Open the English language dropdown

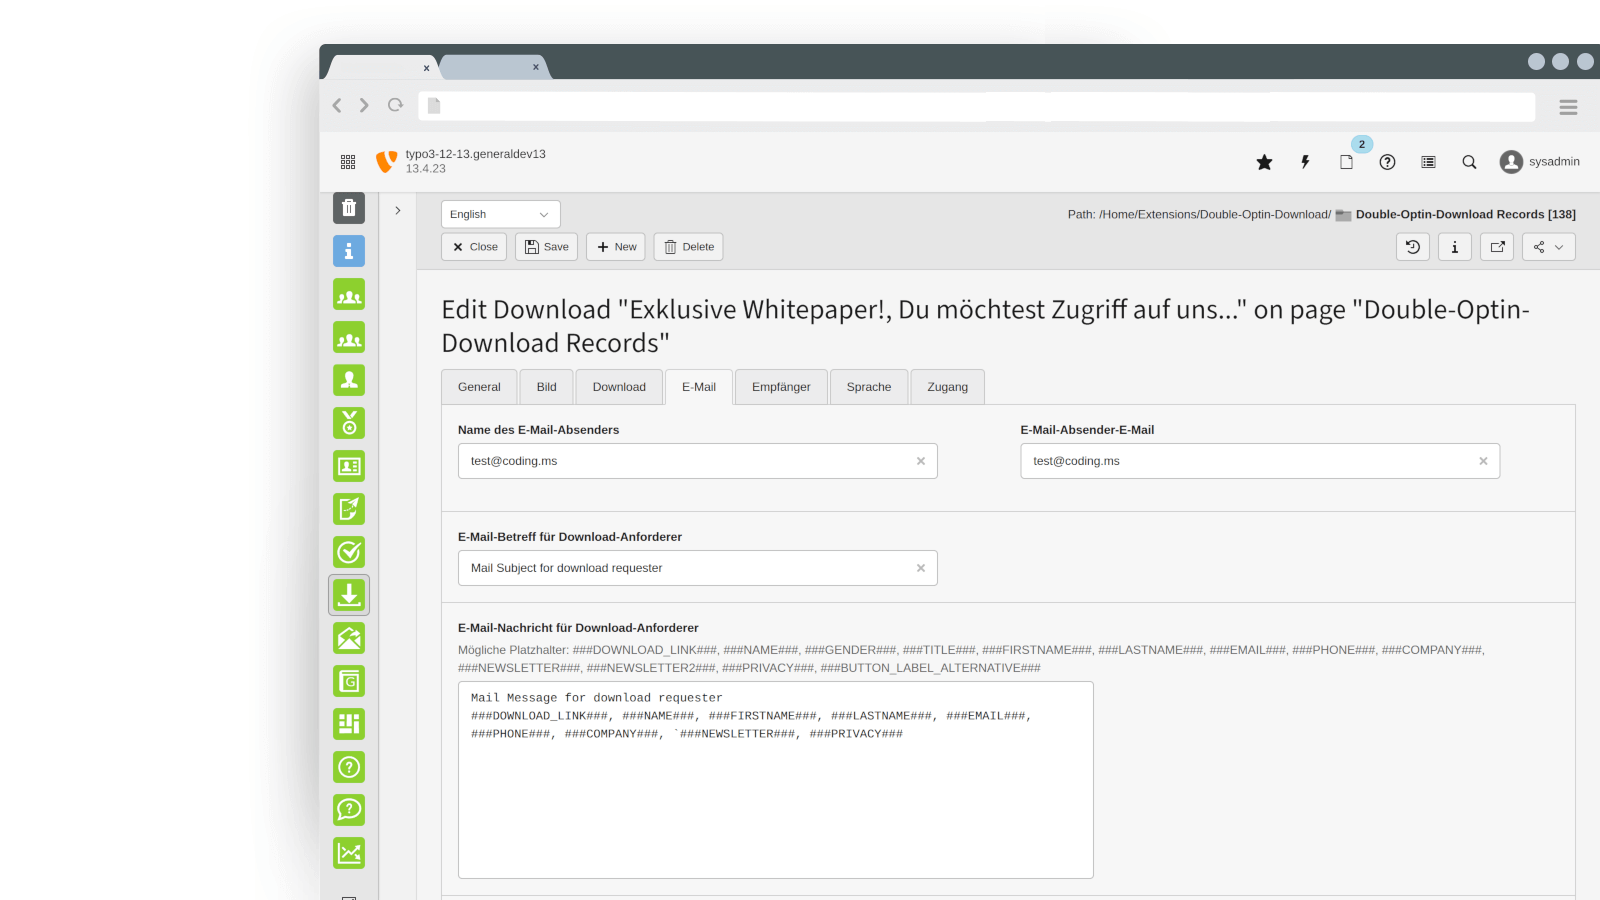[x=500, y=215]
